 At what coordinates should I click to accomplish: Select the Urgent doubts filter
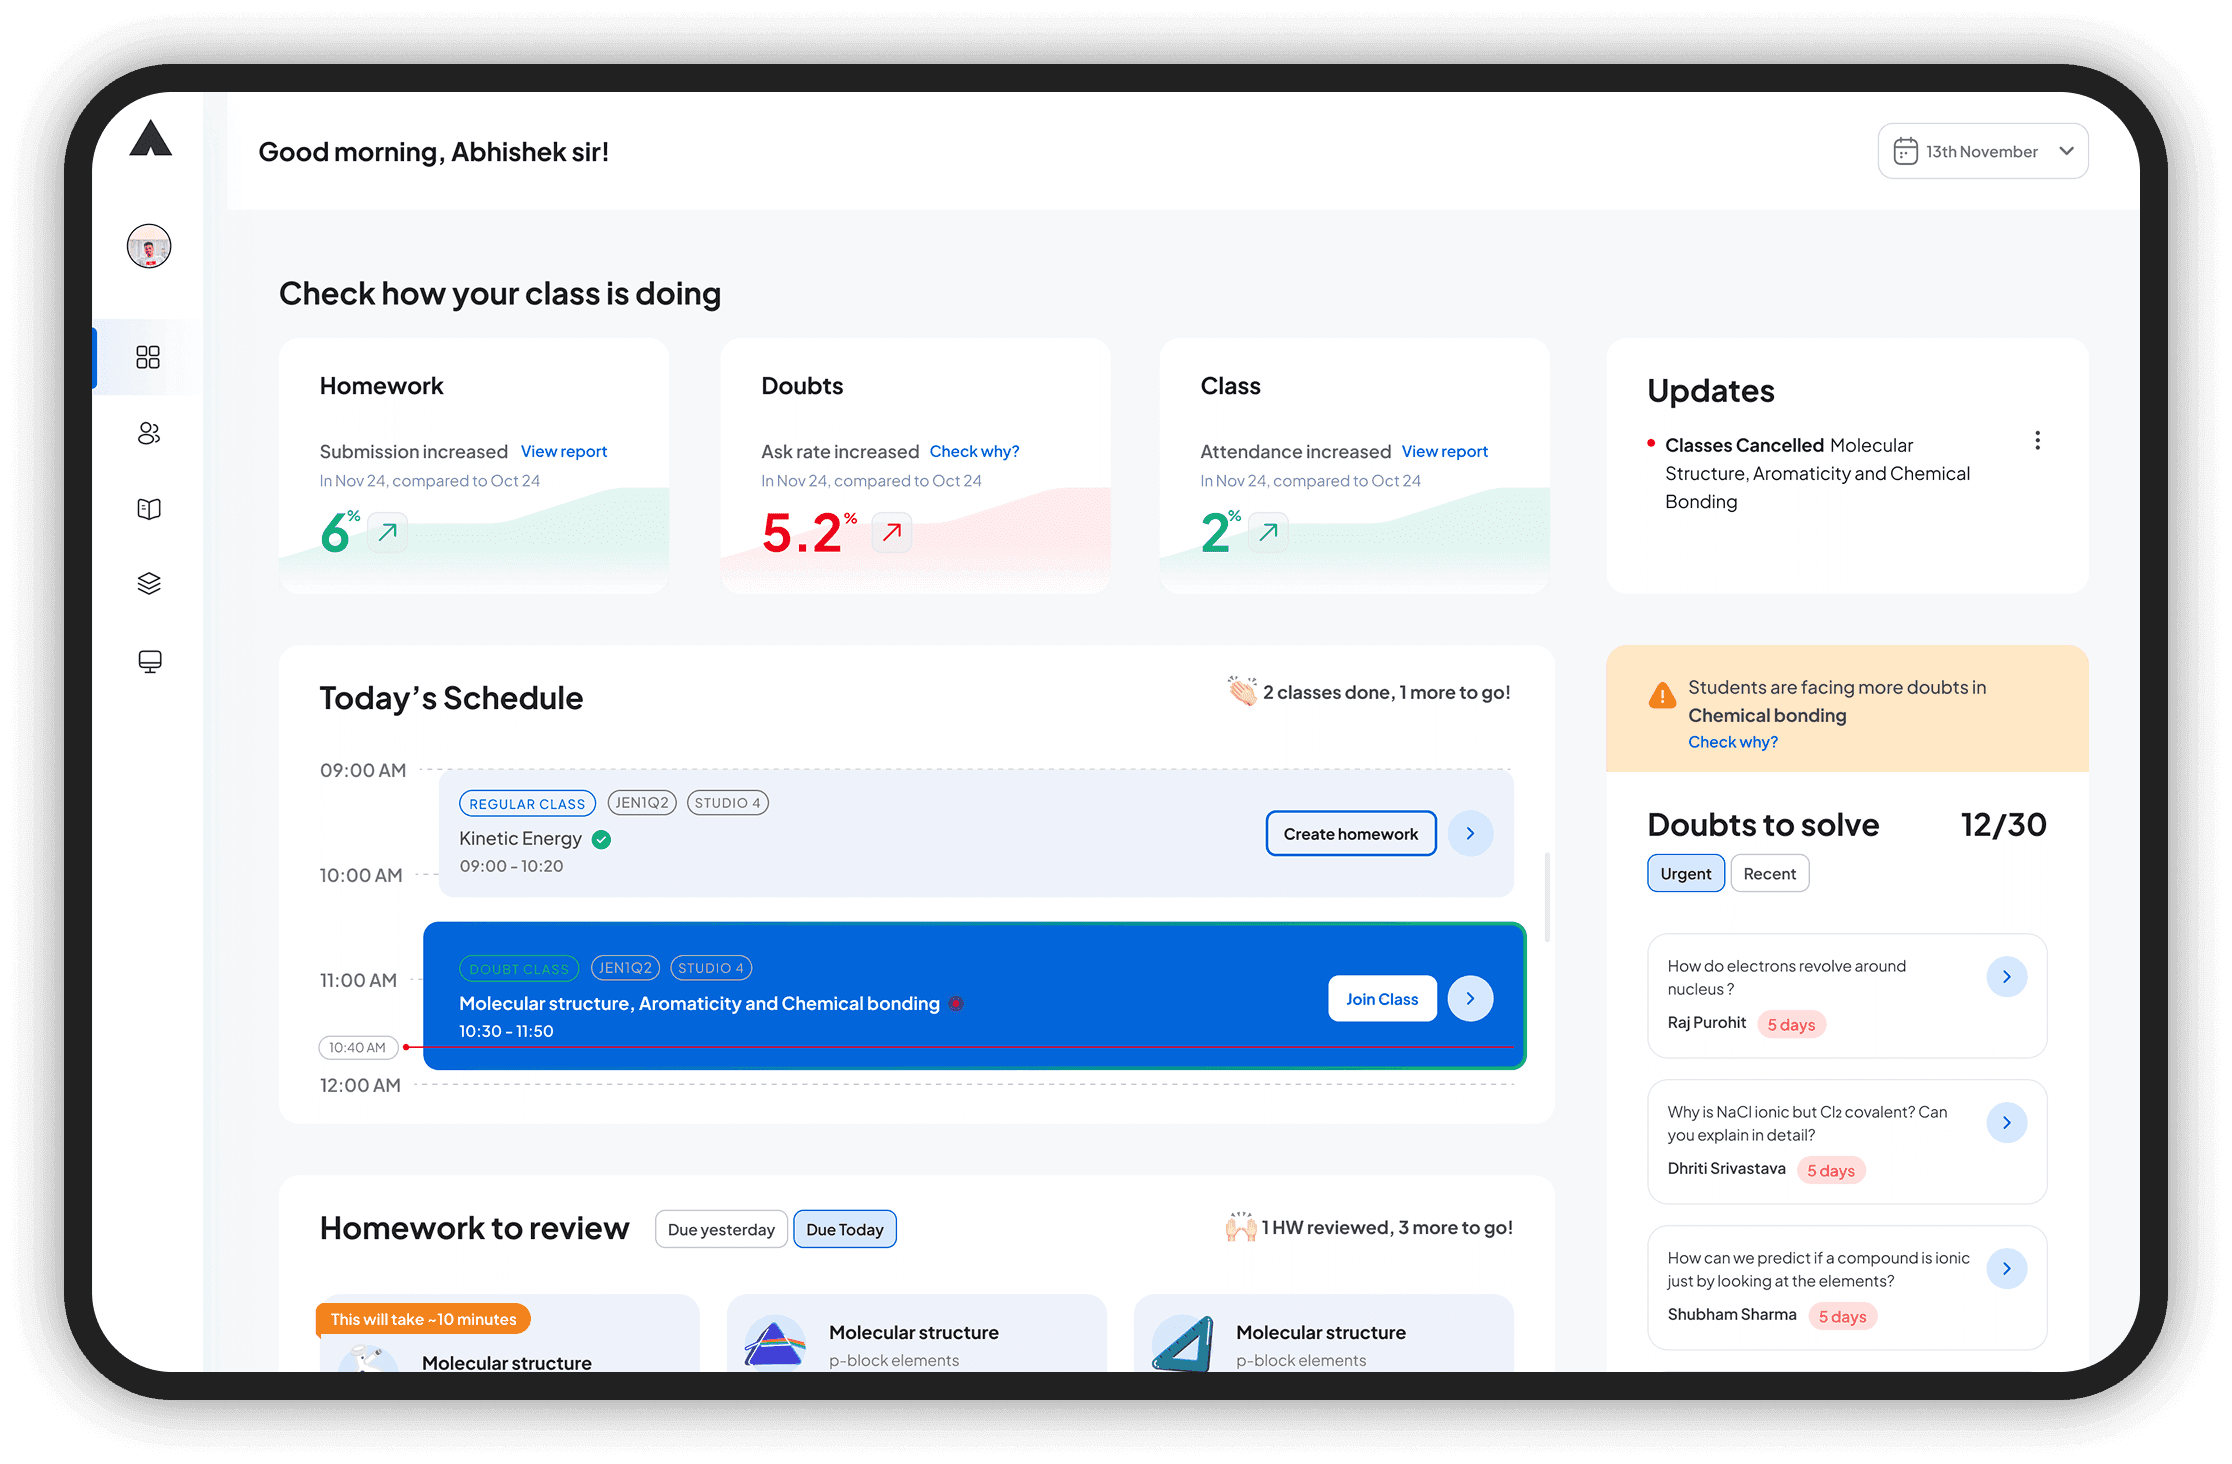pyautogui.click(x=1685, y=873)
